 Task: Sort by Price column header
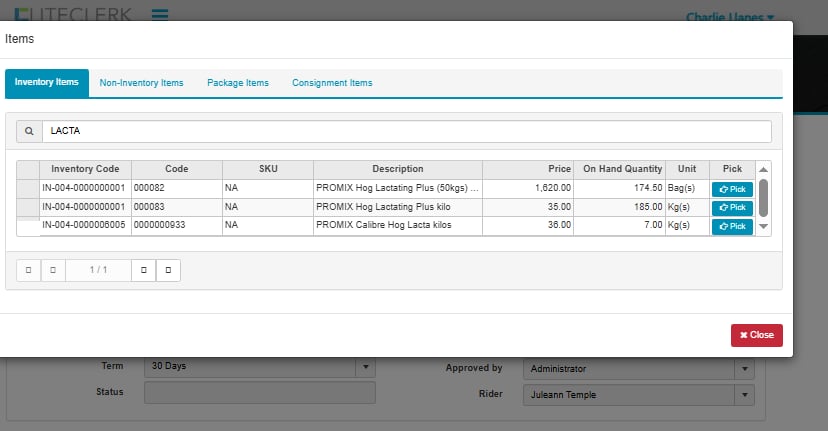click(x=528, y=169)
